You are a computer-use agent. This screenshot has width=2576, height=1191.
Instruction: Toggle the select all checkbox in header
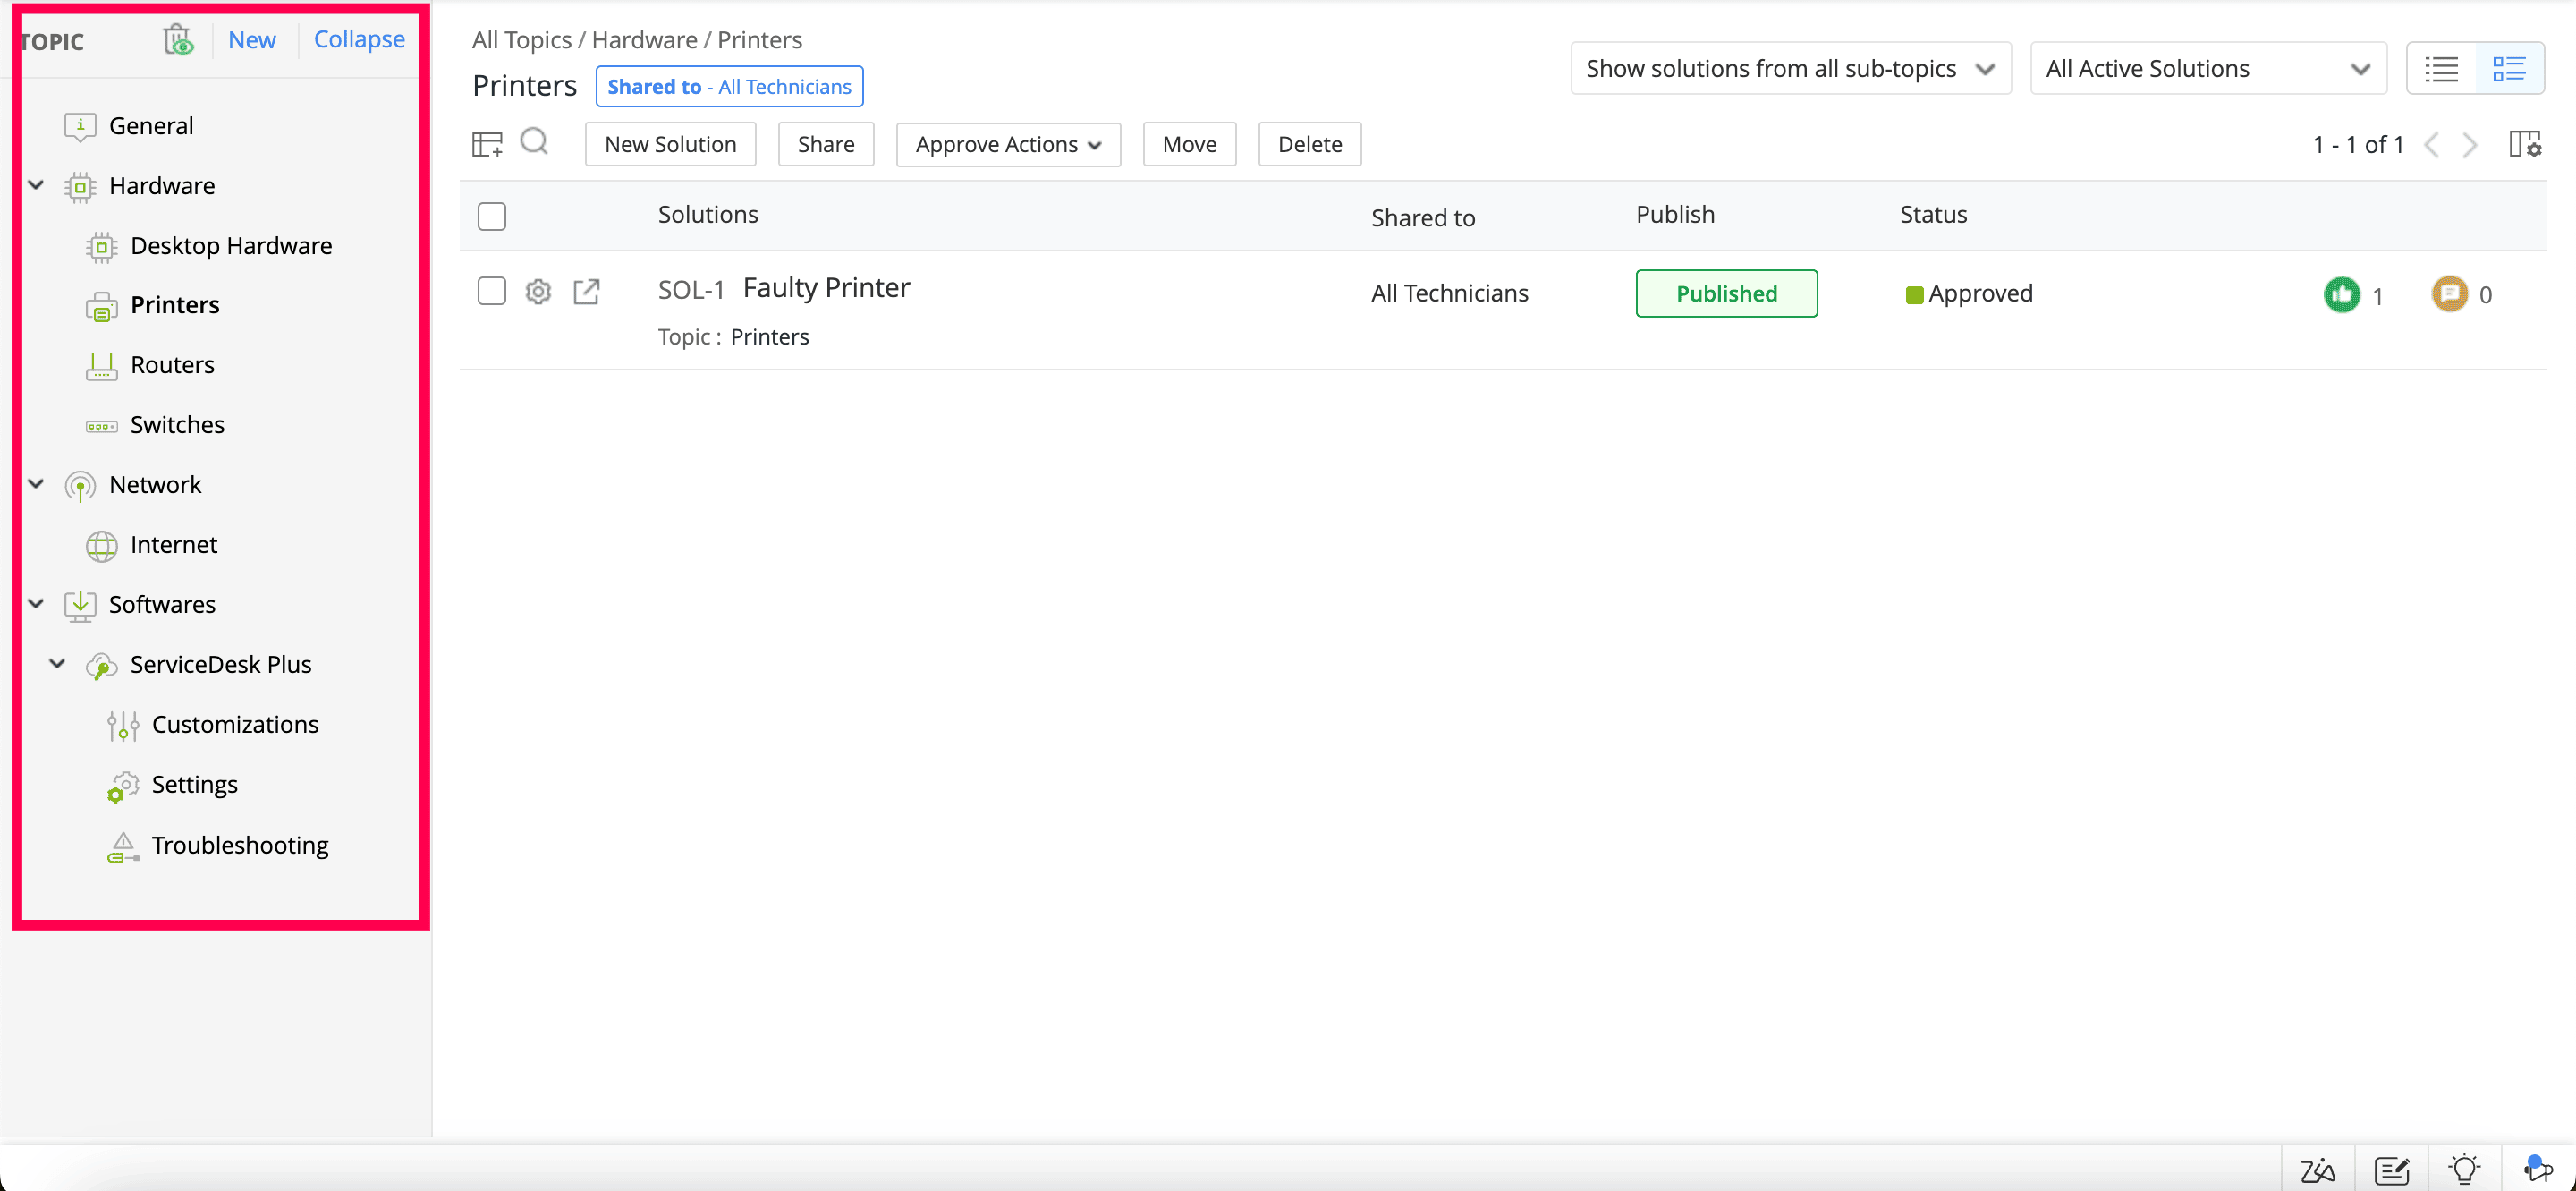tap(491, 215)
